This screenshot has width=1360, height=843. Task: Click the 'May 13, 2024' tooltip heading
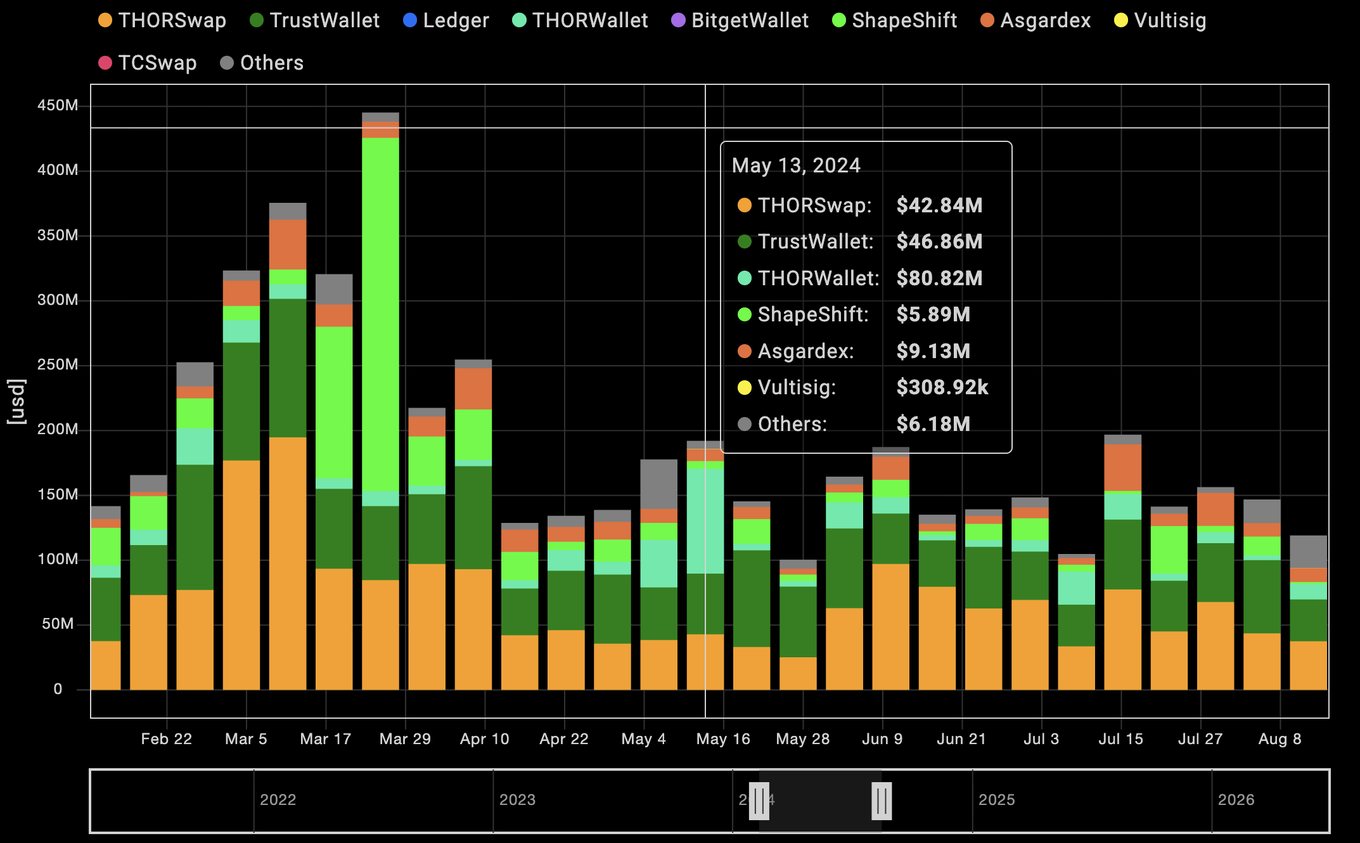click(x=796, y=166)
